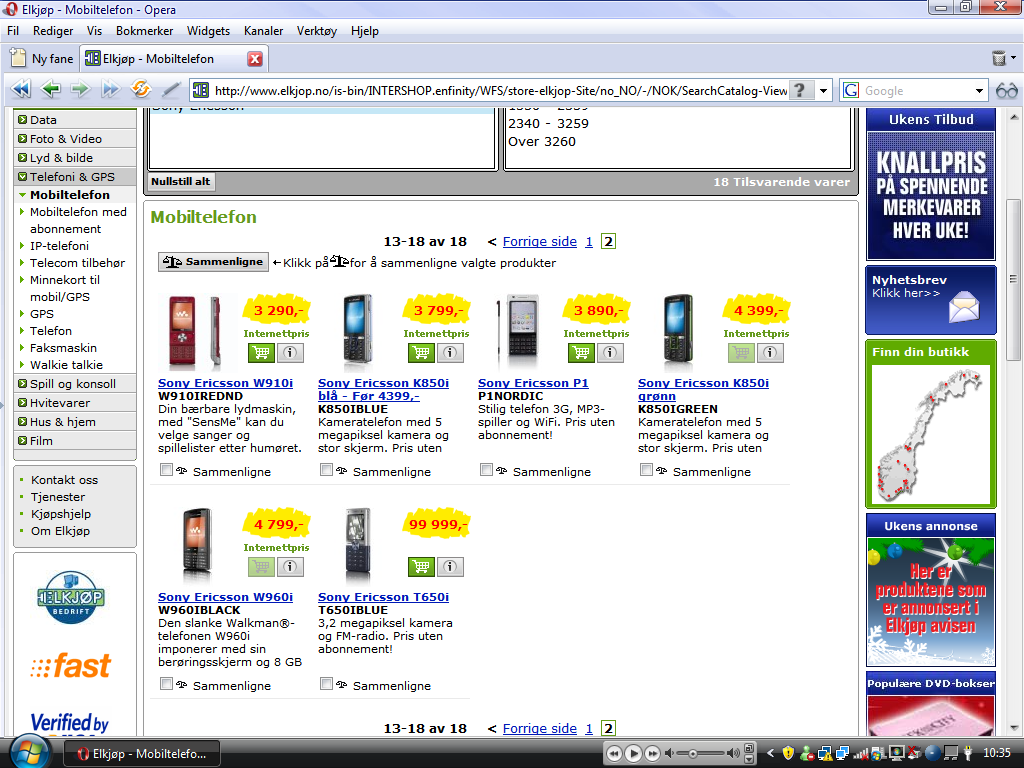Open the address bar history dropdown

[824, 90]
